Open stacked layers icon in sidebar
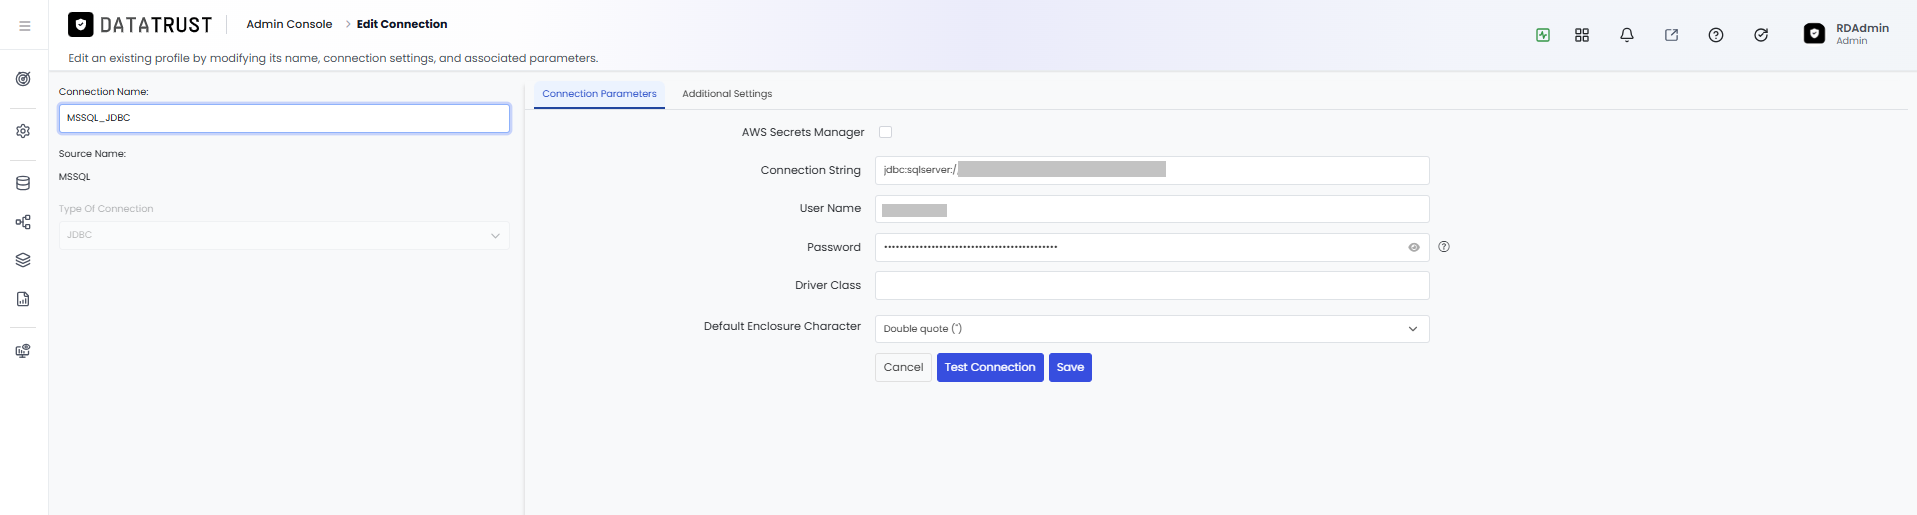 [x=23, y=260]
